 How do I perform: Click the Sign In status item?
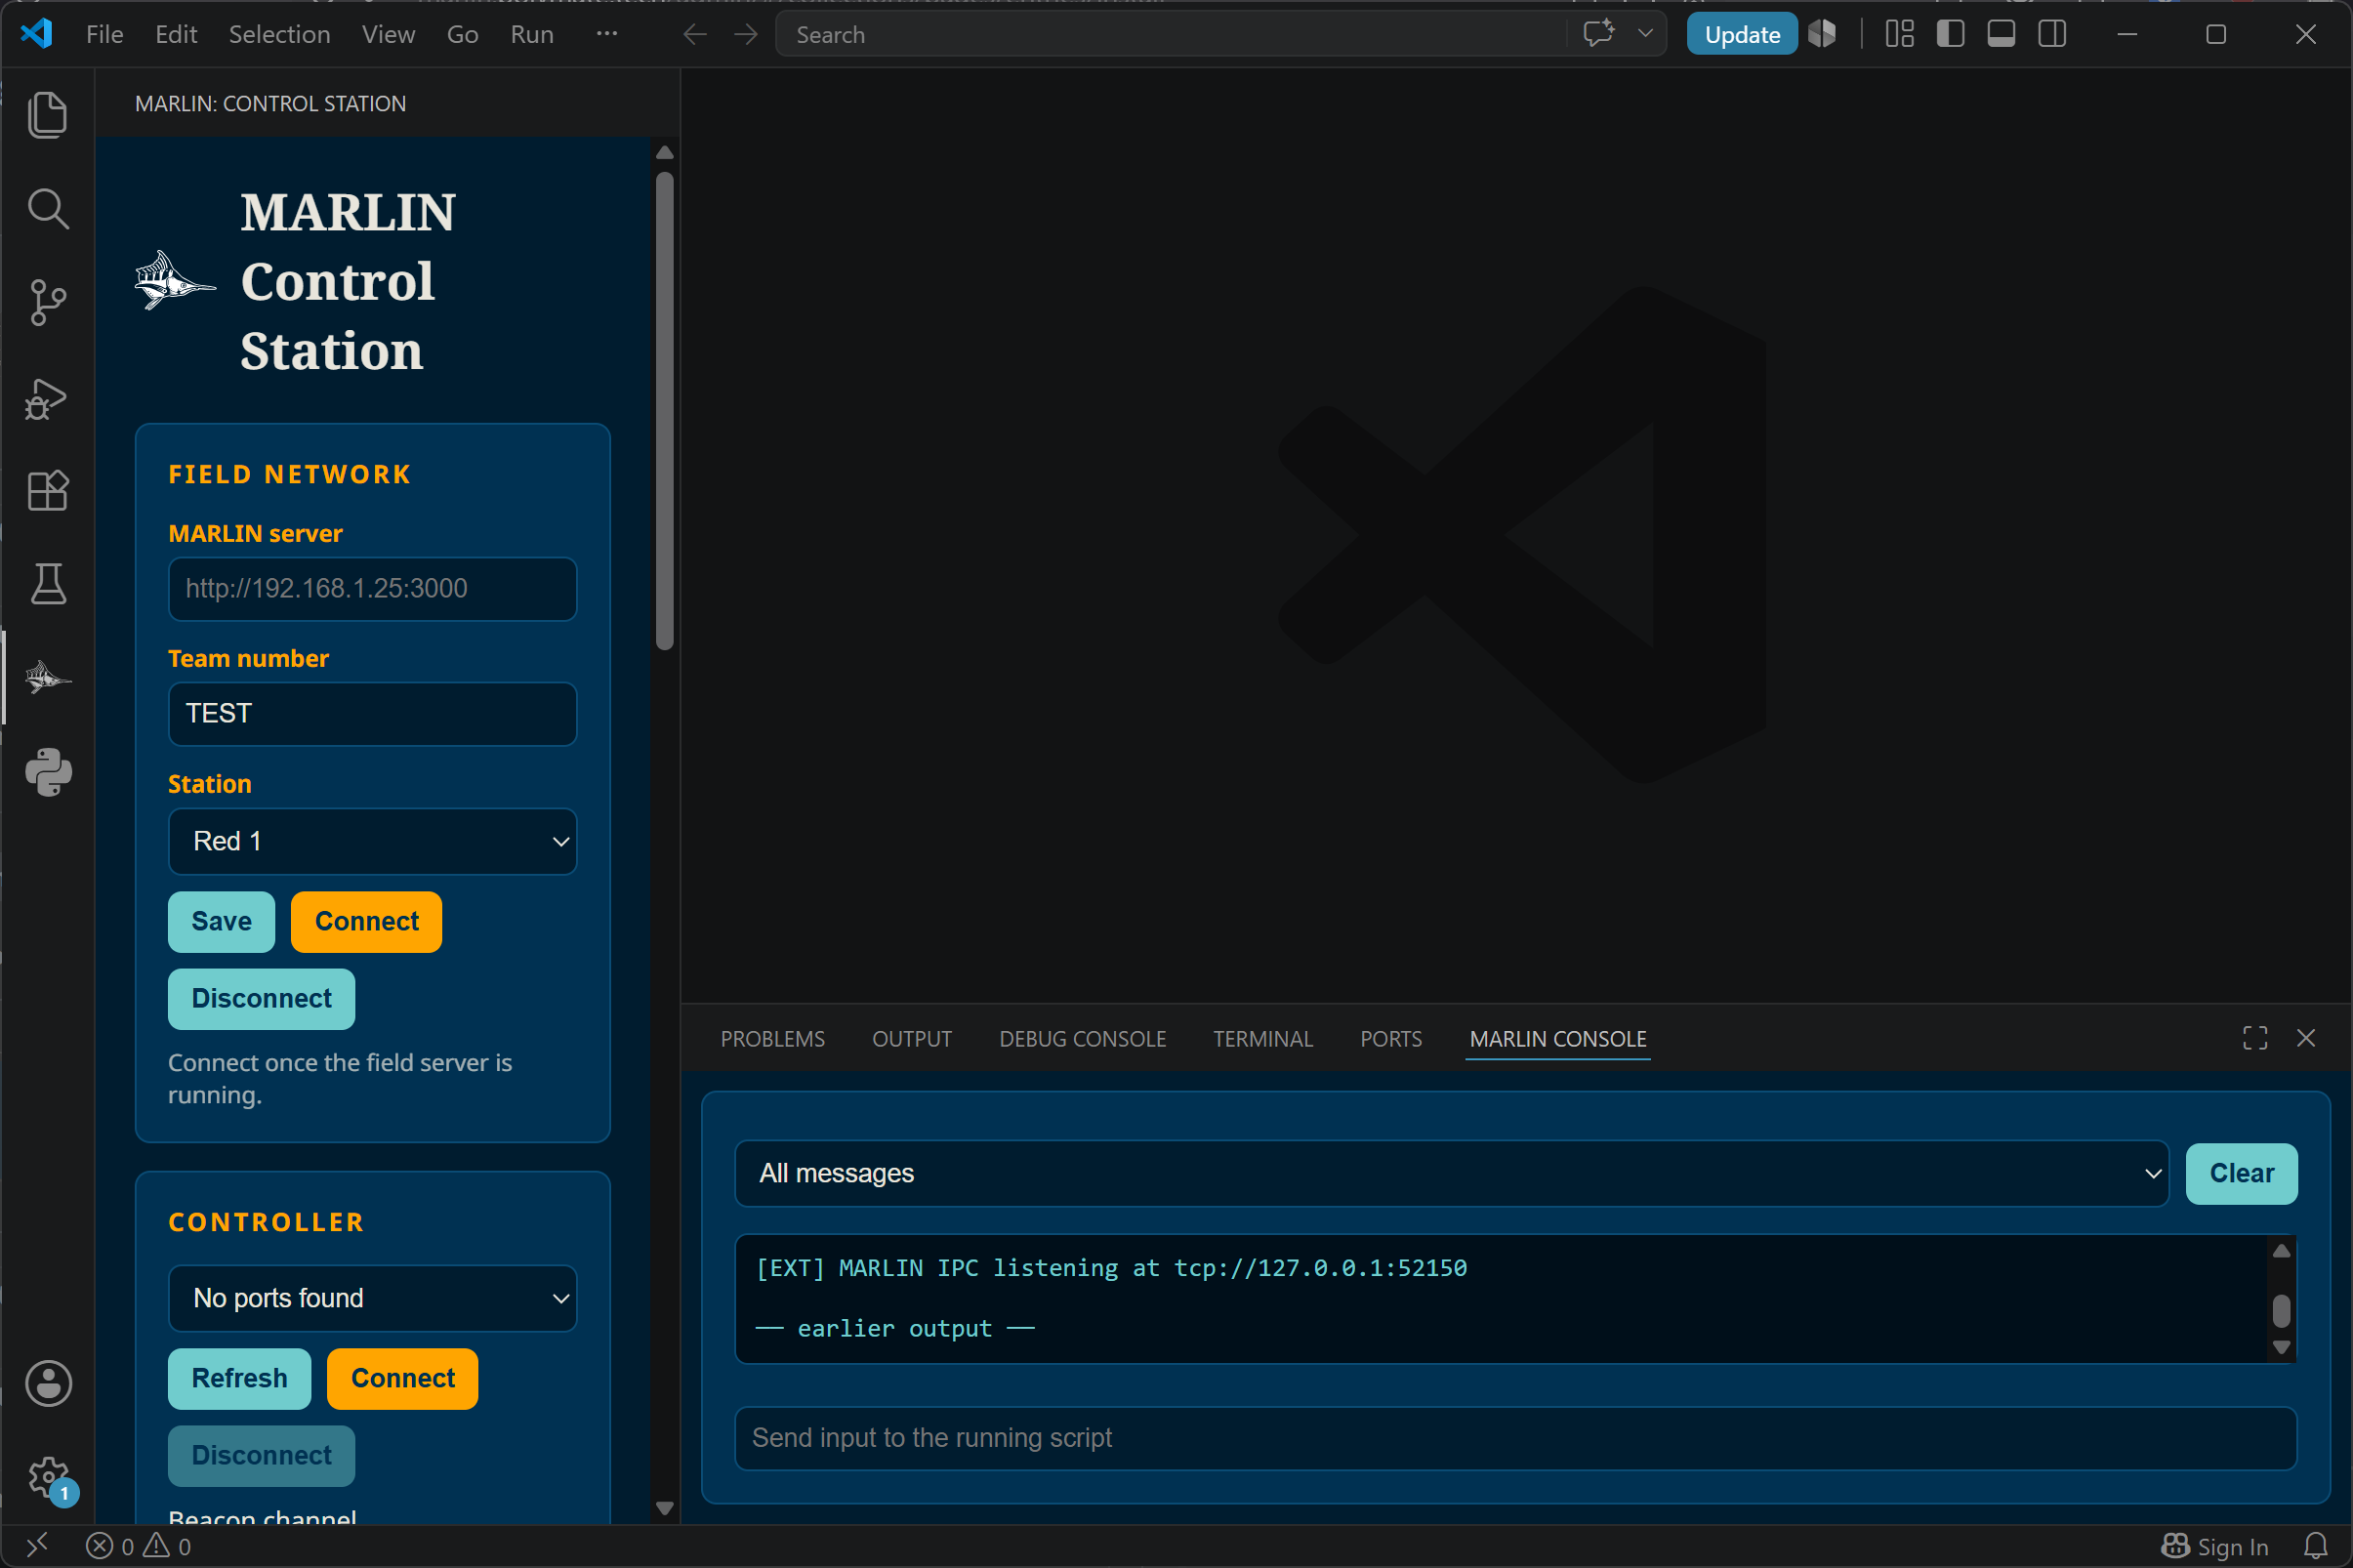pos(2215,1546)
